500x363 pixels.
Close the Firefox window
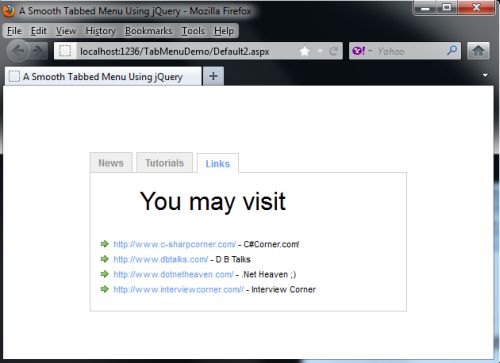click(x=476, y=7)
